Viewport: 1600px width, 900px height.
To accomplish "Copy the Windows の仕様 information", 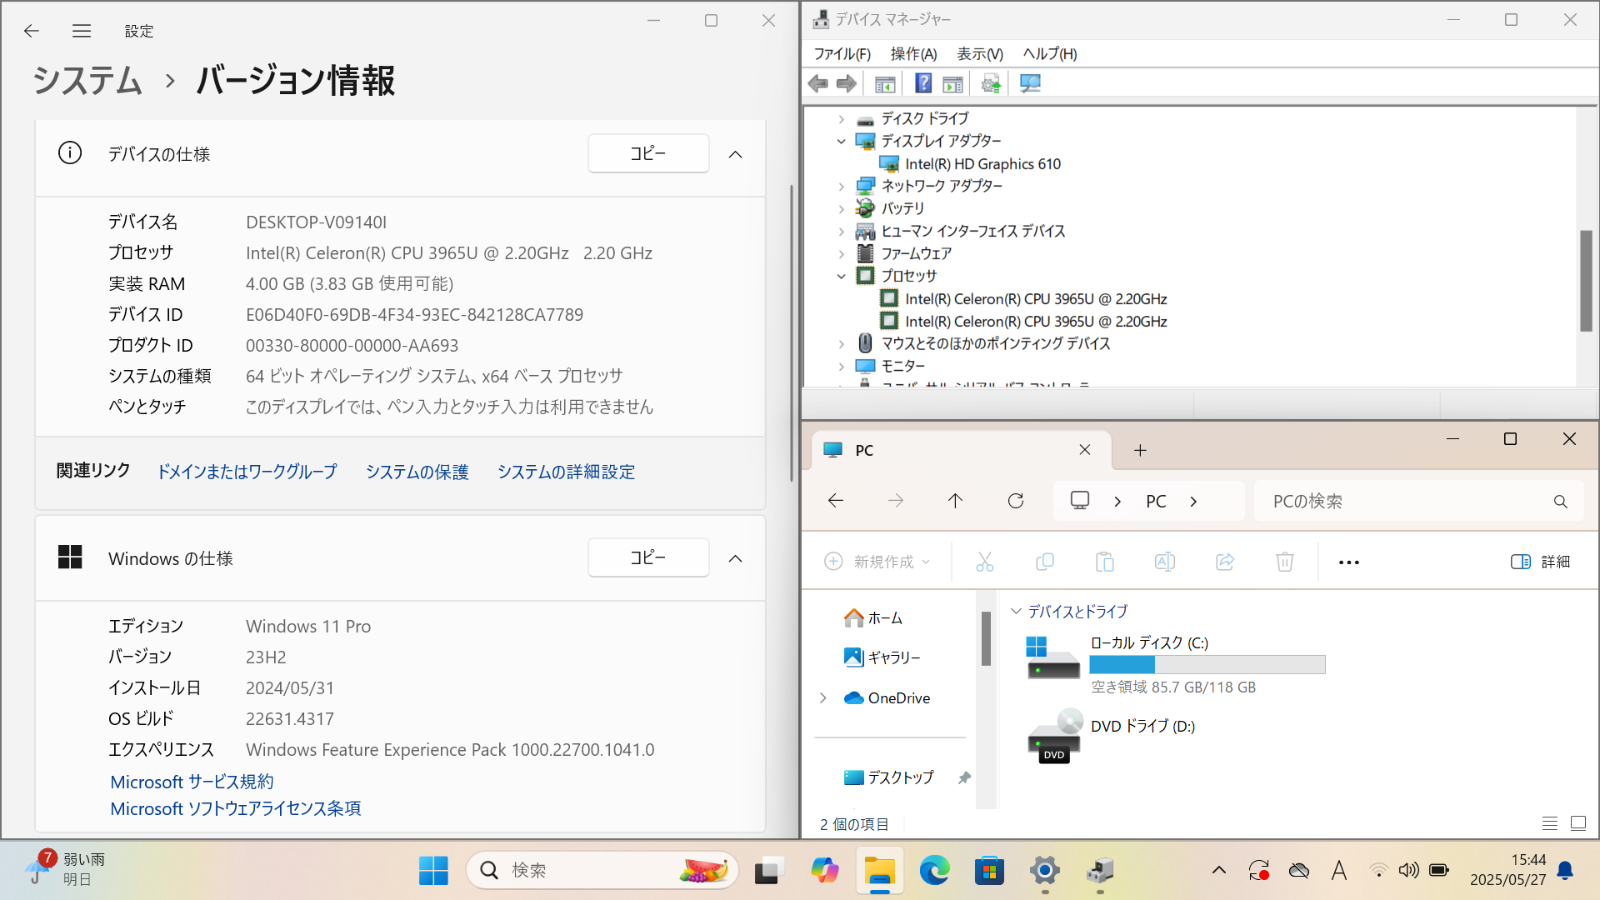I will point(648,557).
